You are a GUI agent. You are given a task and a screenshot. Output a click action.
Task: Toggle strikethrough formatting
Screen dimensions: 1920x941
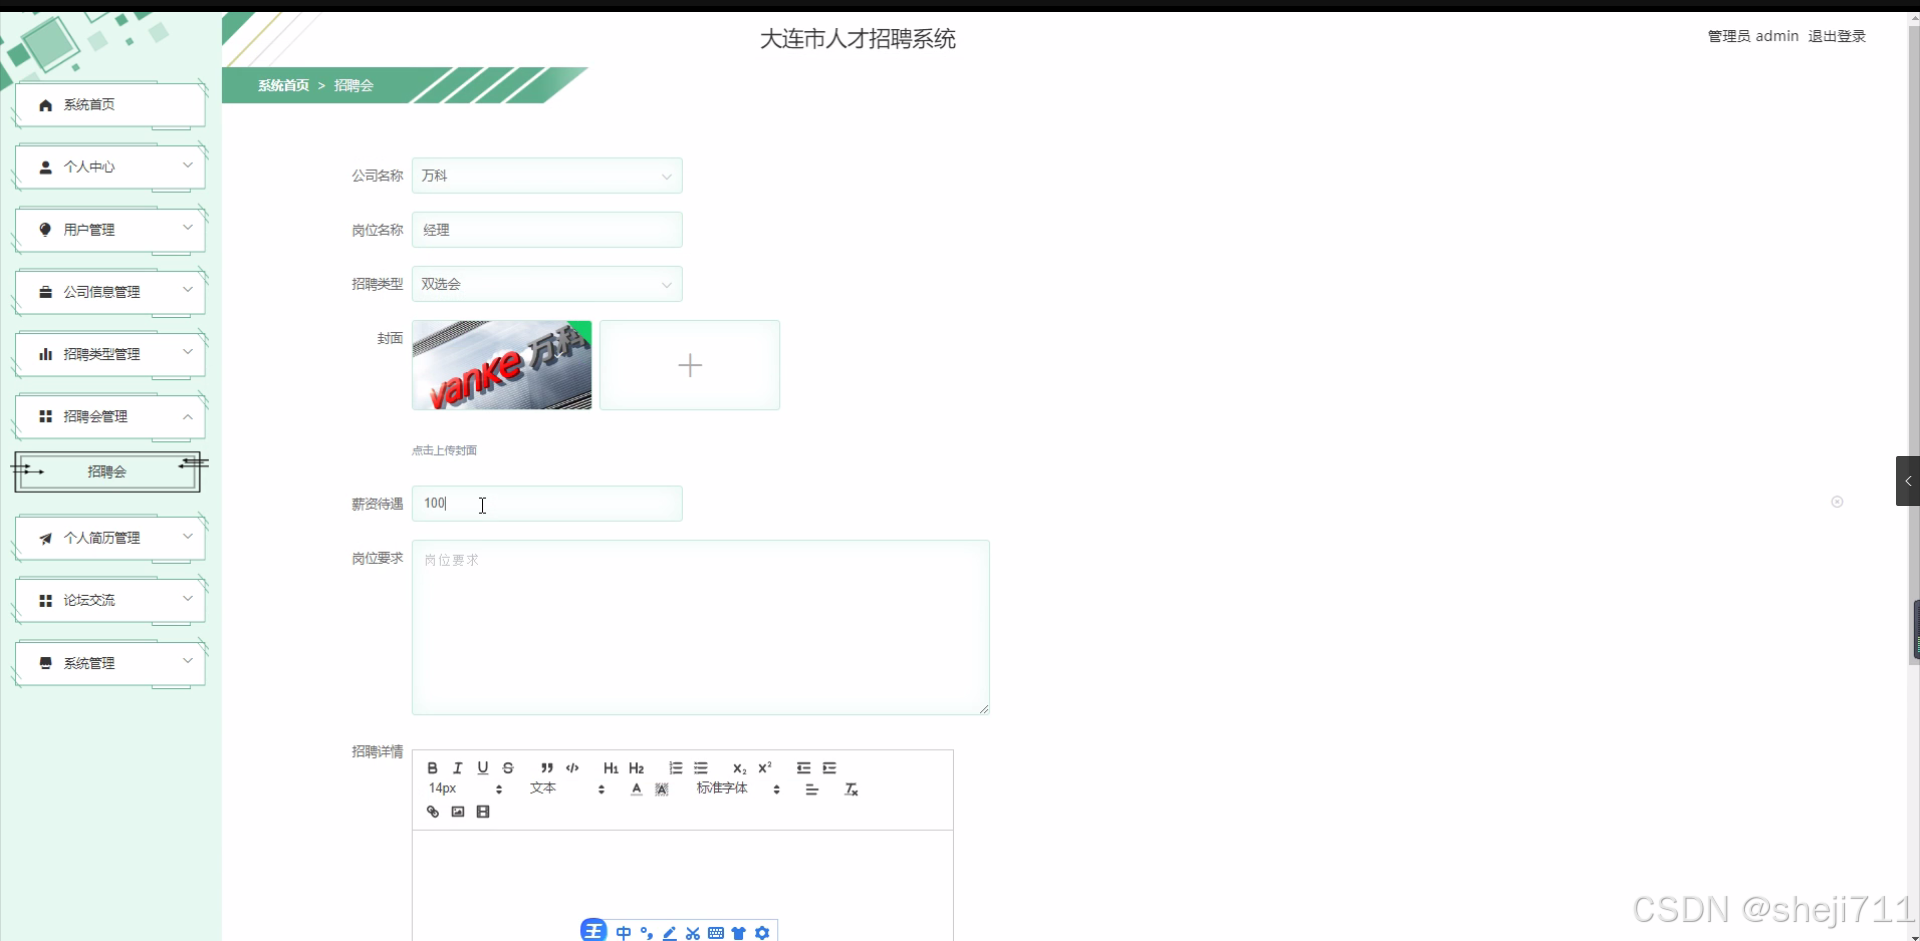coord(508,767)
